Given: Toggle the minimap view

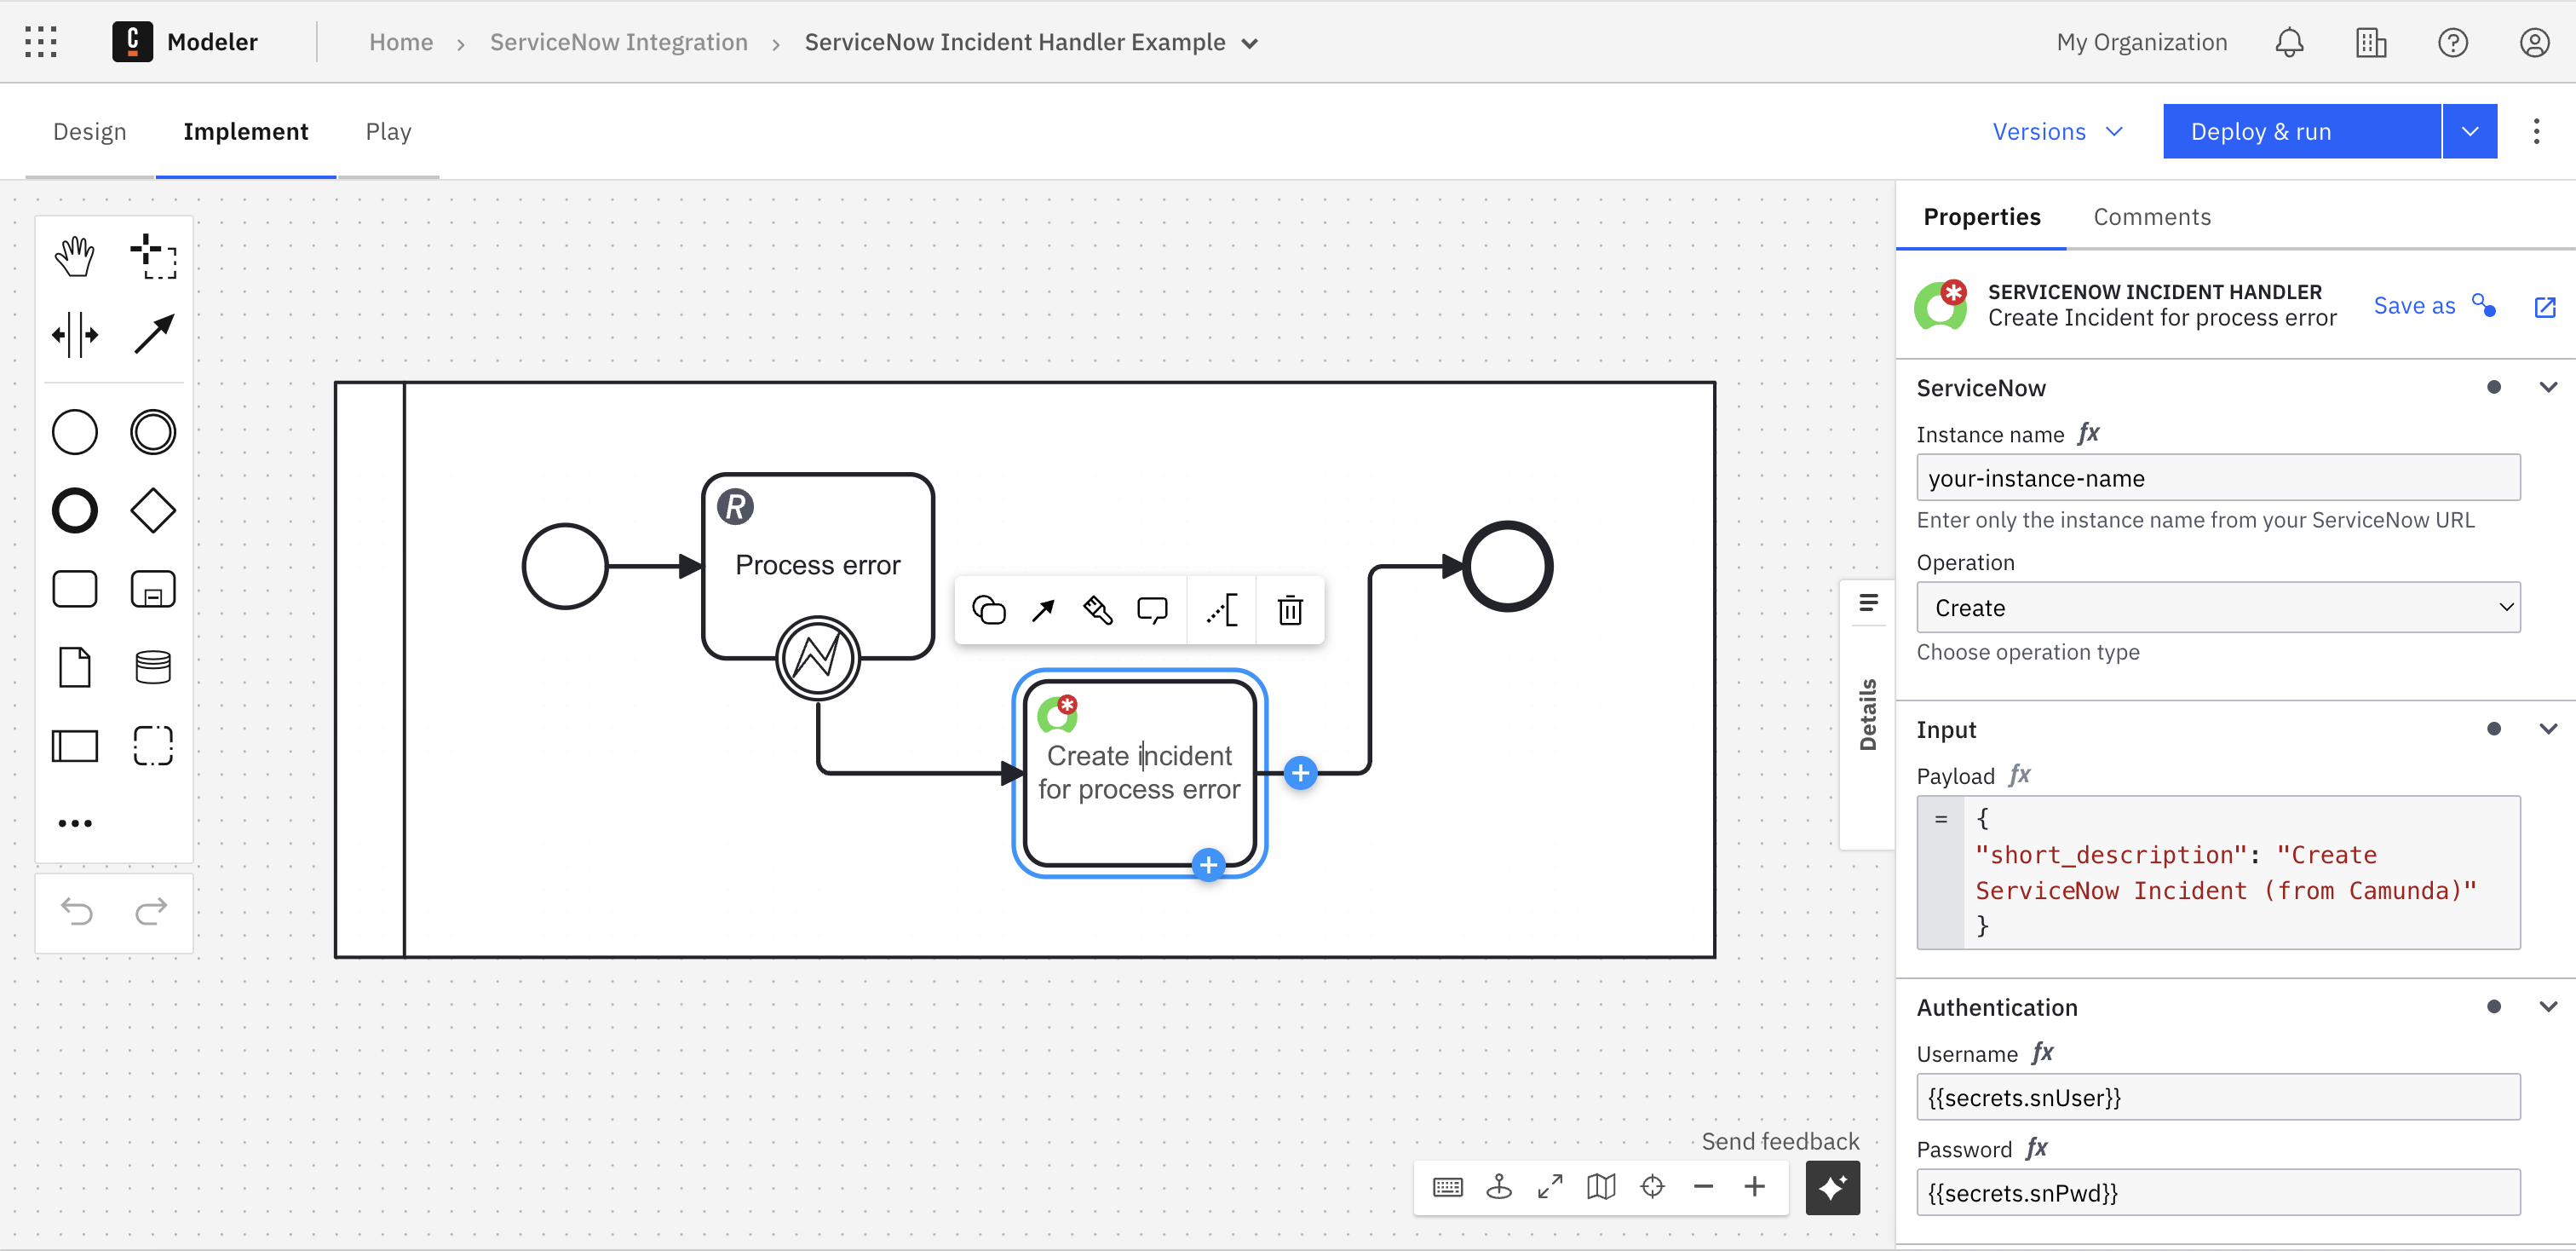Looking at the screenshot, I should [1601, 1187].
